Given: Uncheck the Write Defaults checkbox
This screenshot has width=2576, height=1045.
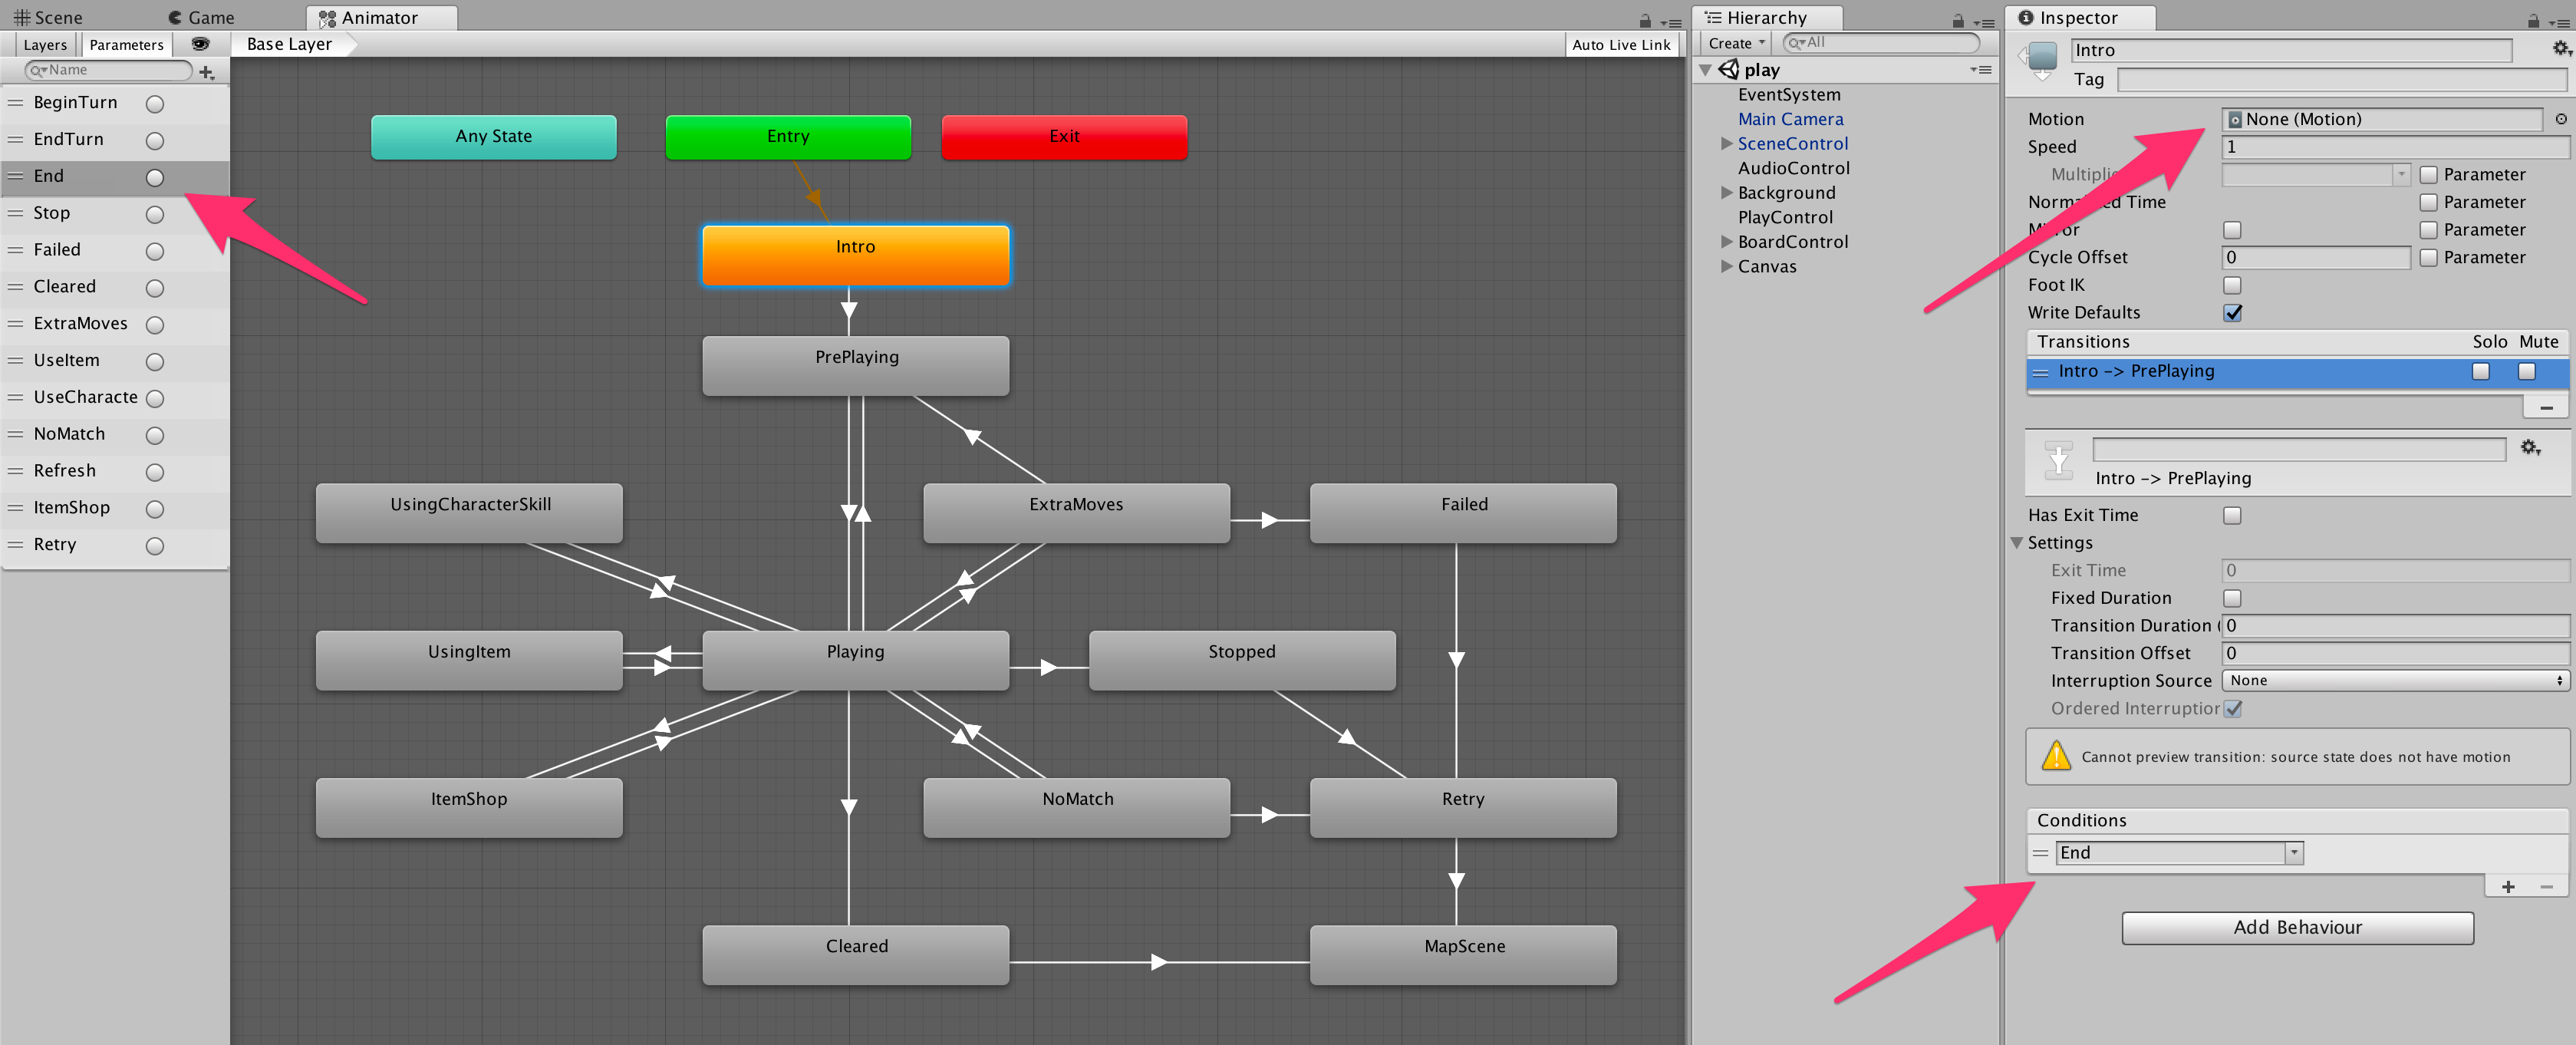Looking at the screenshot, I should click(2232, 313).
